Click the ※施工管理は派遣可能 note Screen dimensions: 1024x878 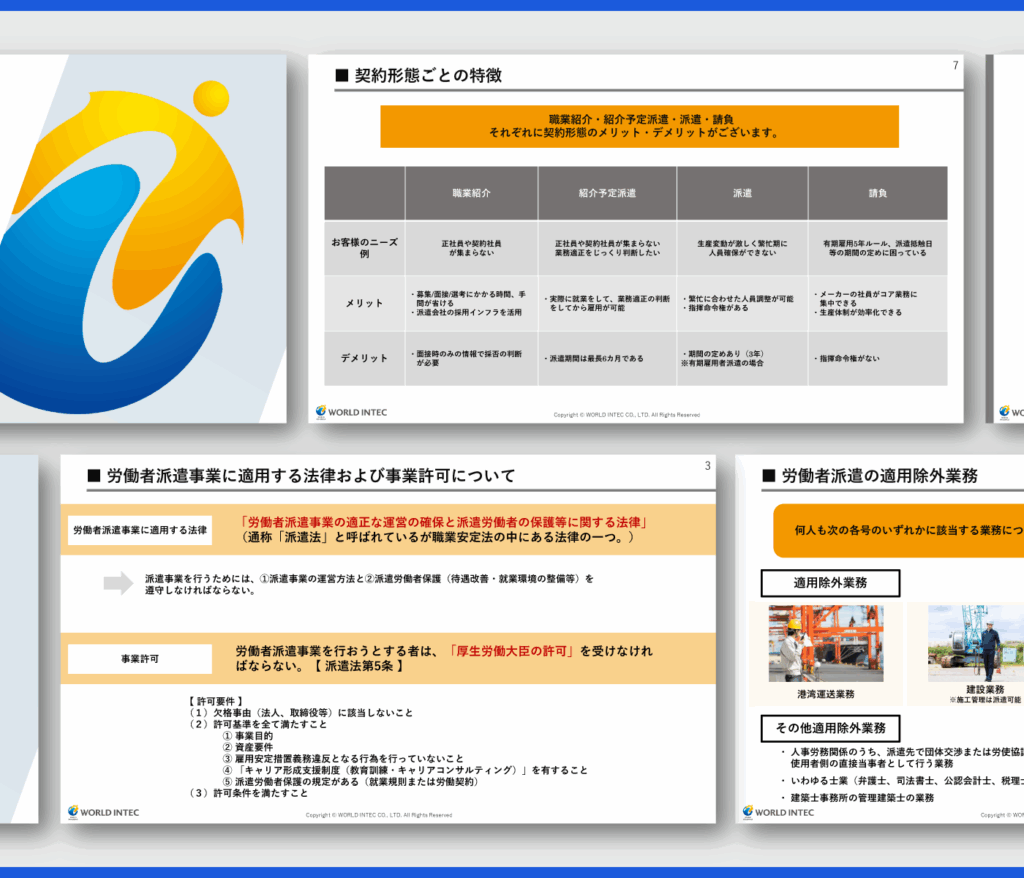985,700
